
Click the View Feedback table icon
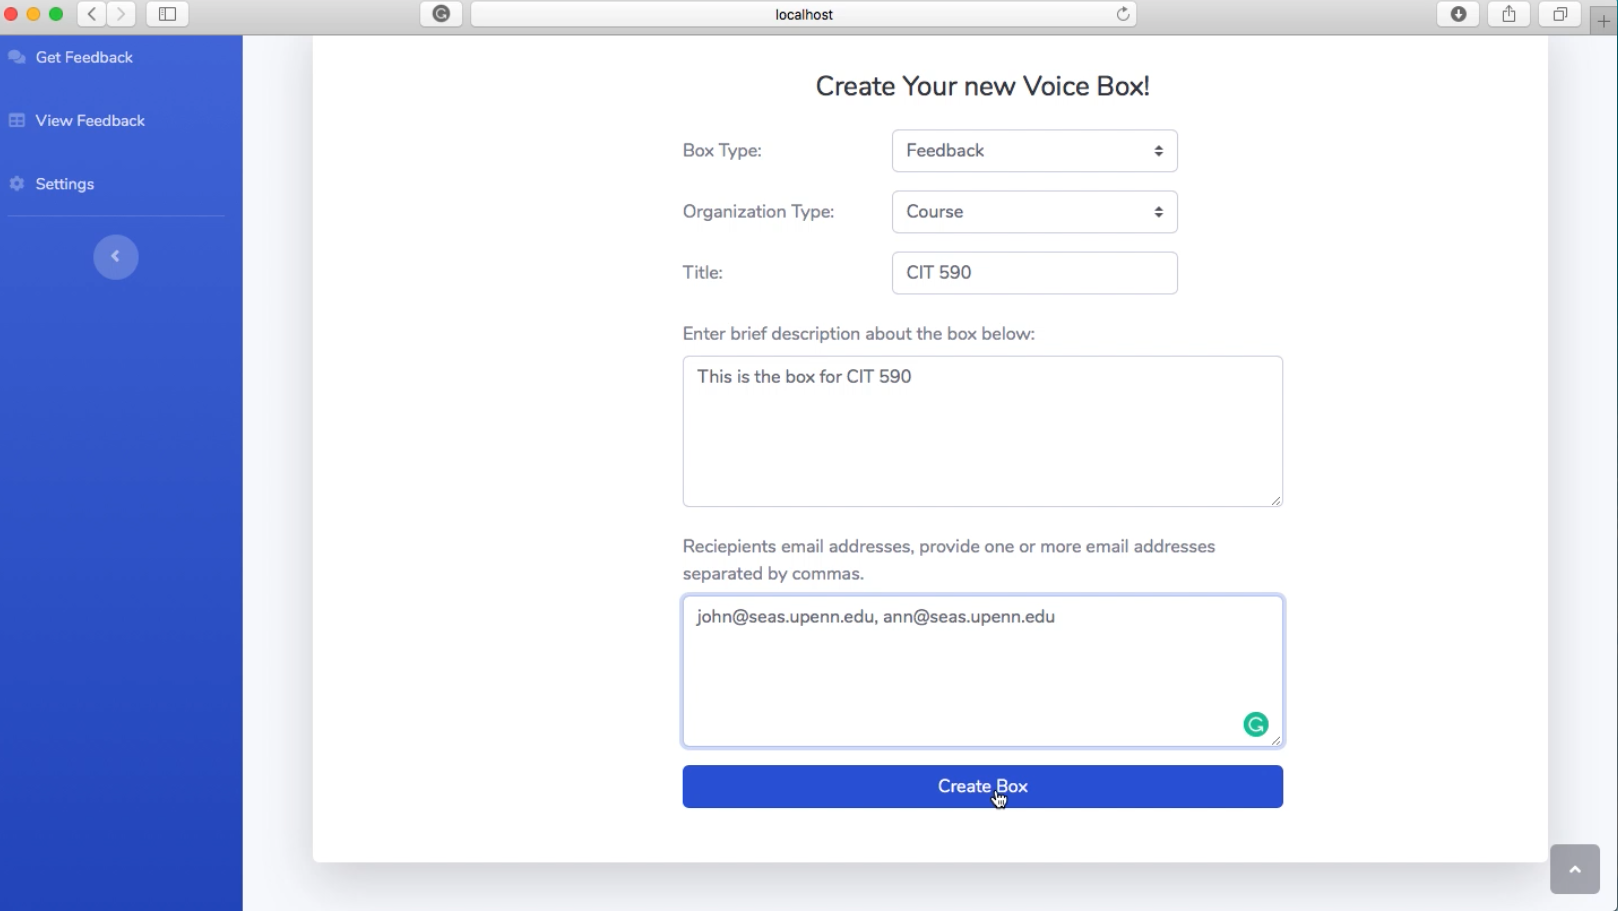pos(17,121)
